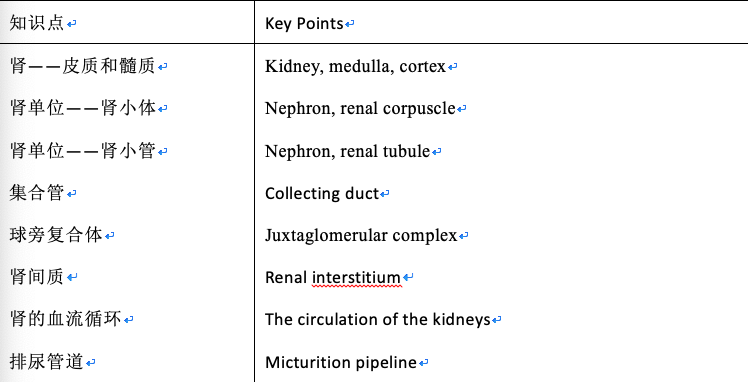Click The circulation of the kidneys text
Screen dimensions: 748x382
point(378,319)
